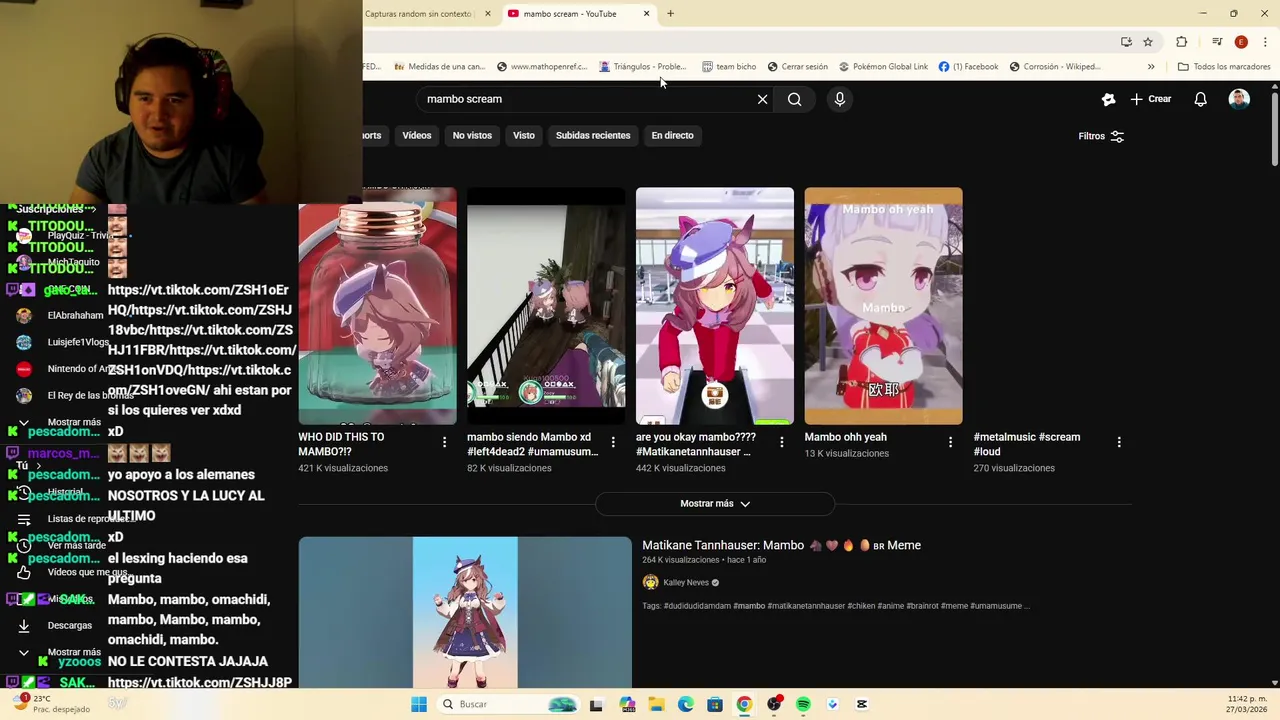Bookmark this page with the star icon
Screen dimensions: 1280x720
tap(1148, 42)
